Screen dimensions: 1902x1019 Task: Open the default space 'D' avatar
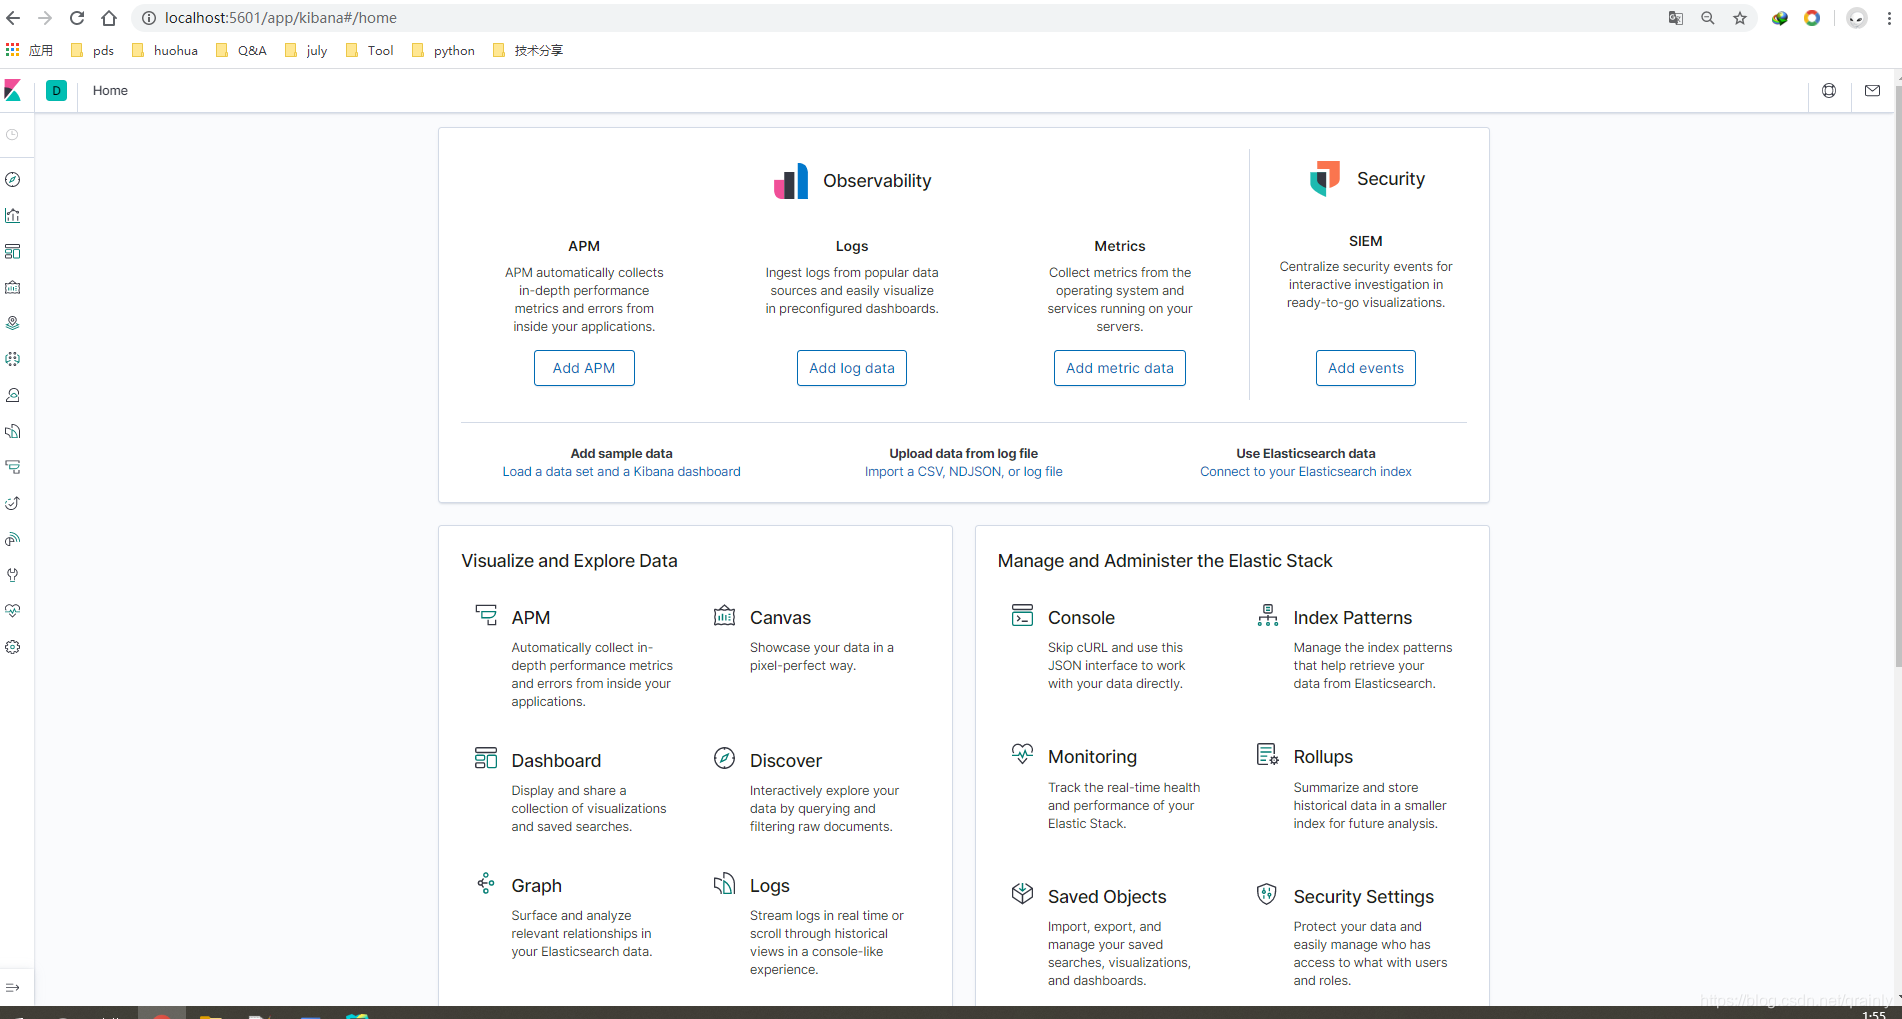click(x=57, y=91)
